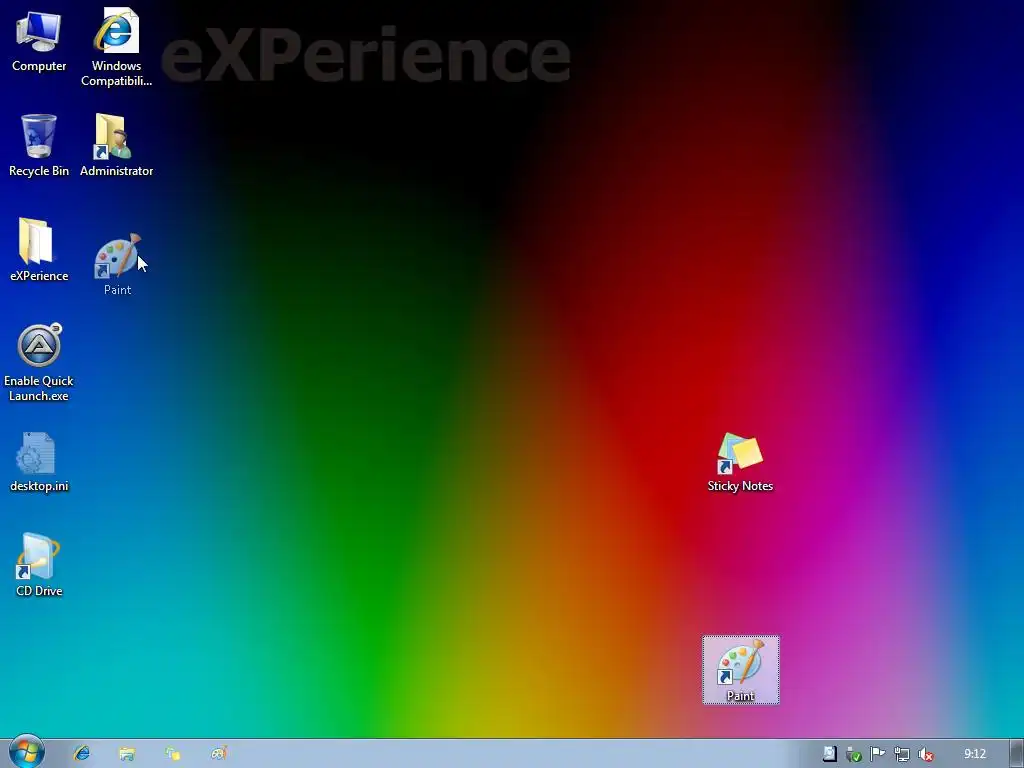The height and width of the screenshot is (768, 1024).
Task: Select the desktop.ini file icon
Action: (x=39, y=461)
